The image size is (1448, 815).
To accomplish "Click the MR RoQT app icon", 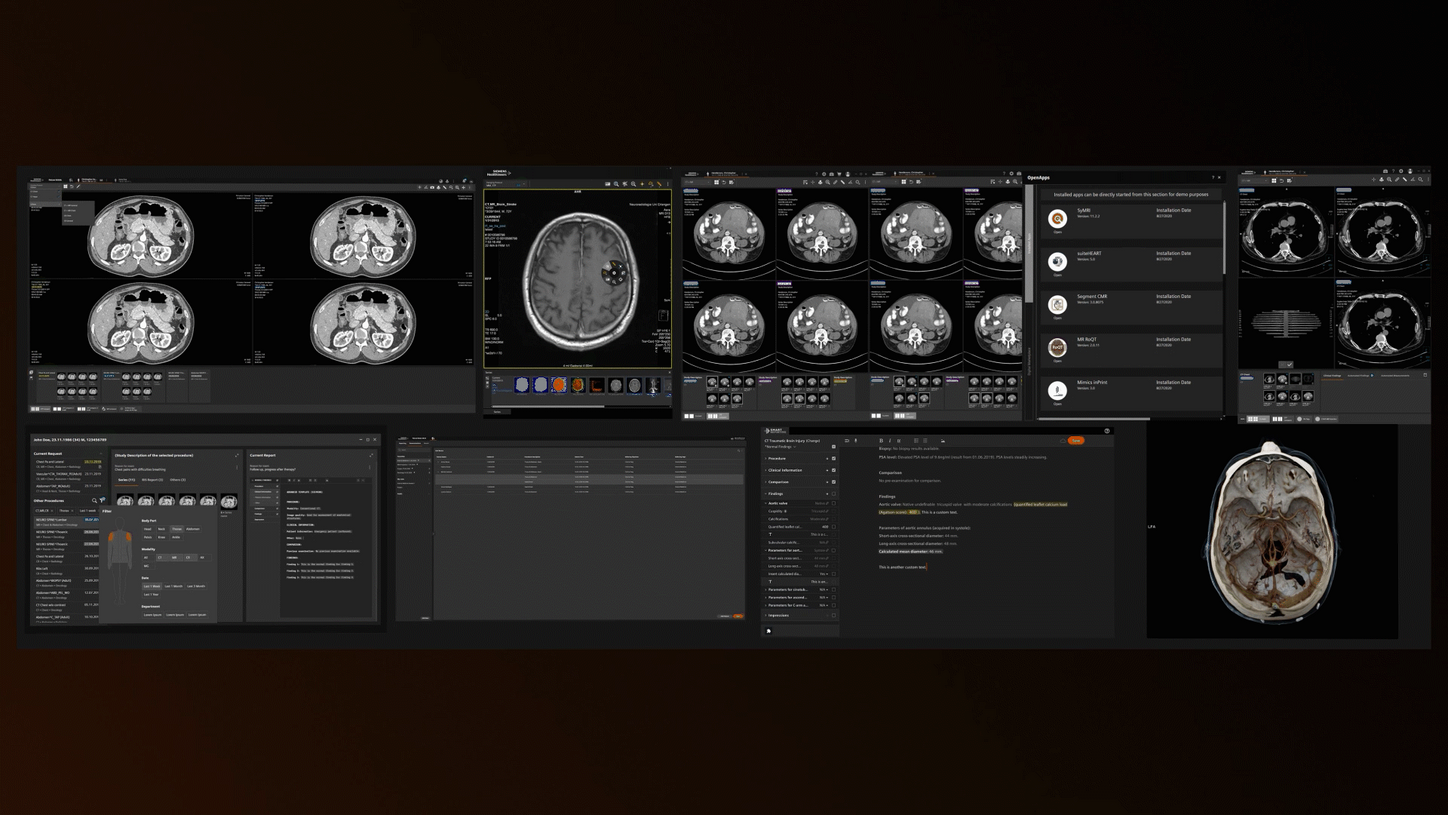I will (1057, 346).
